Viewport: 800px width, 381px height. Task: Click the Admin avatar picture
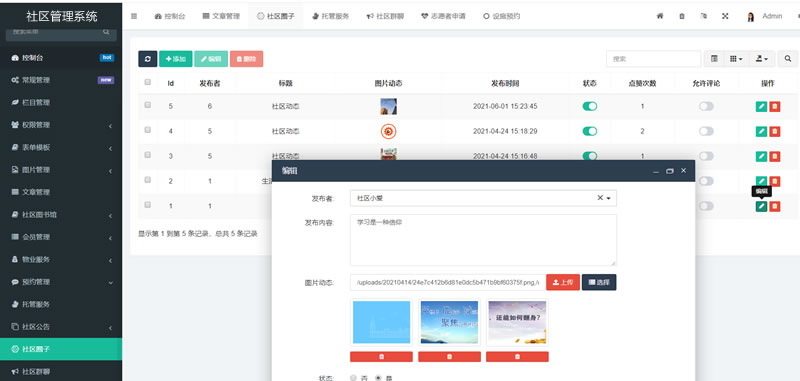pyautogui.click(x=751, y=16)
